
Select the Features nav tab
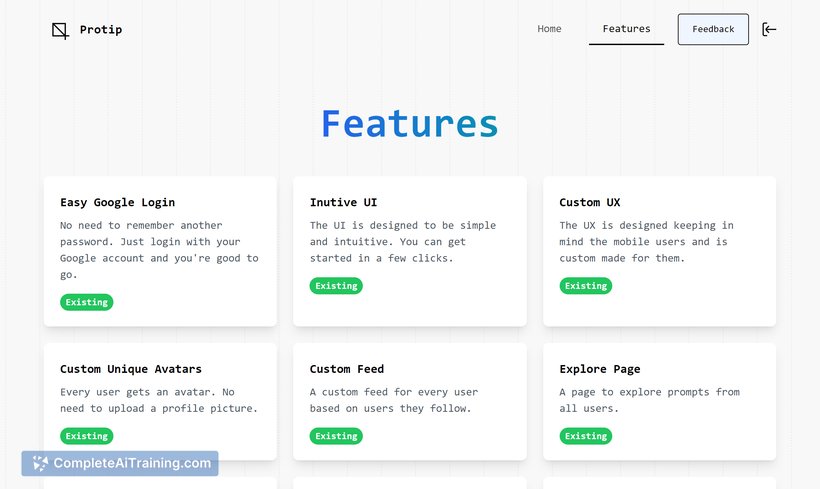point(626,29)
